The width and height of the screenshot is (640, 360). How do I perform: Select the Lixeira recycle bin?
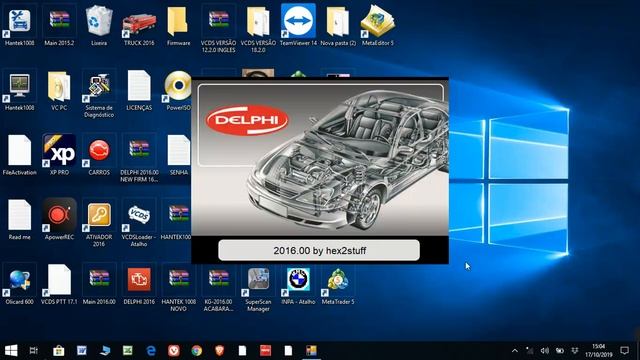point(99,24)
